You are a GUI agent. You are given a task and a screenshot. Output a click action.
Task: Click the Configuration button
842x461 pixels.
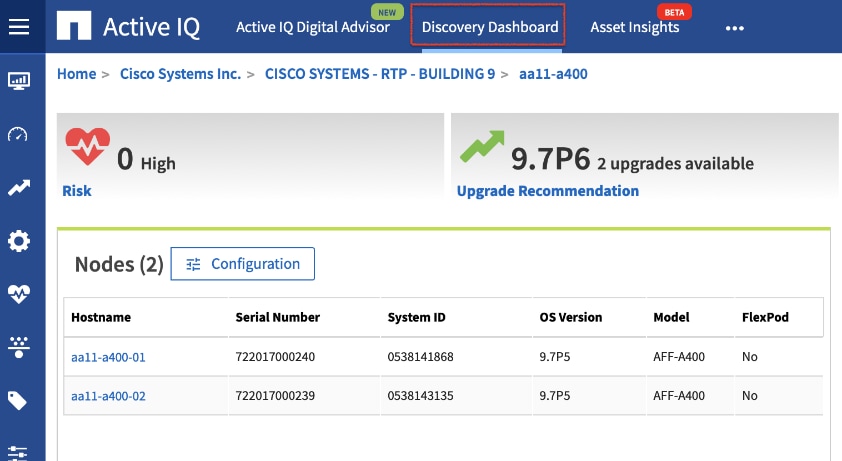click(x=243, y=264)
